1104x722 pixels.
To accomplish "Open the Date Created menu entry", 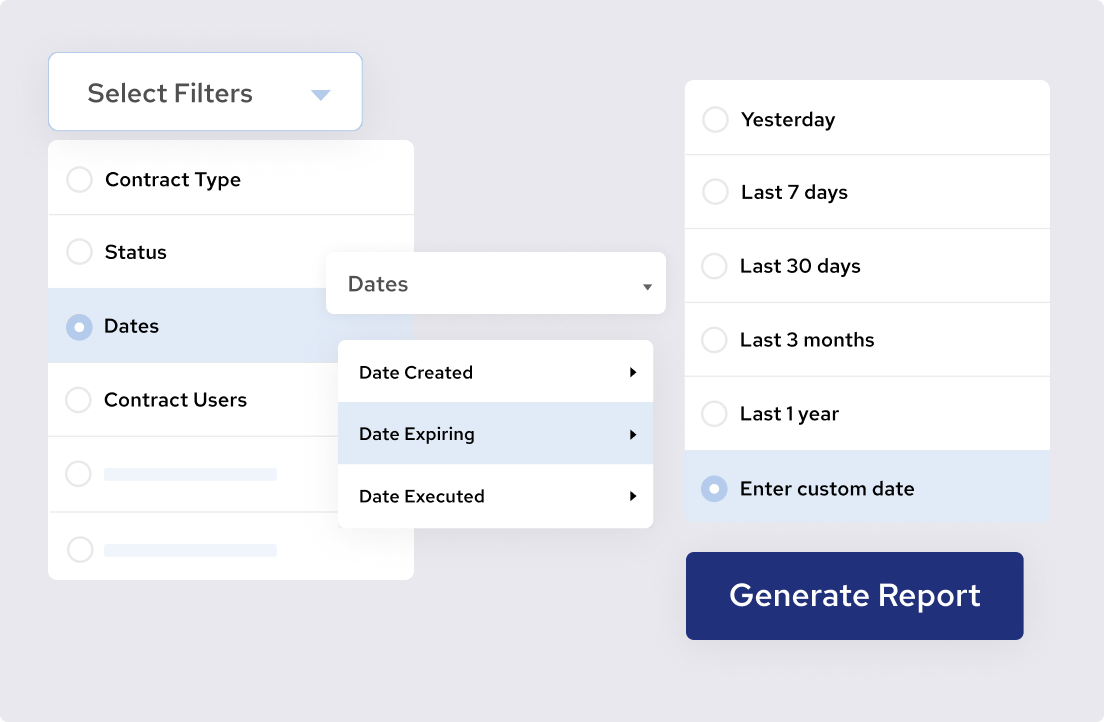I will click(x=416, y=371).
